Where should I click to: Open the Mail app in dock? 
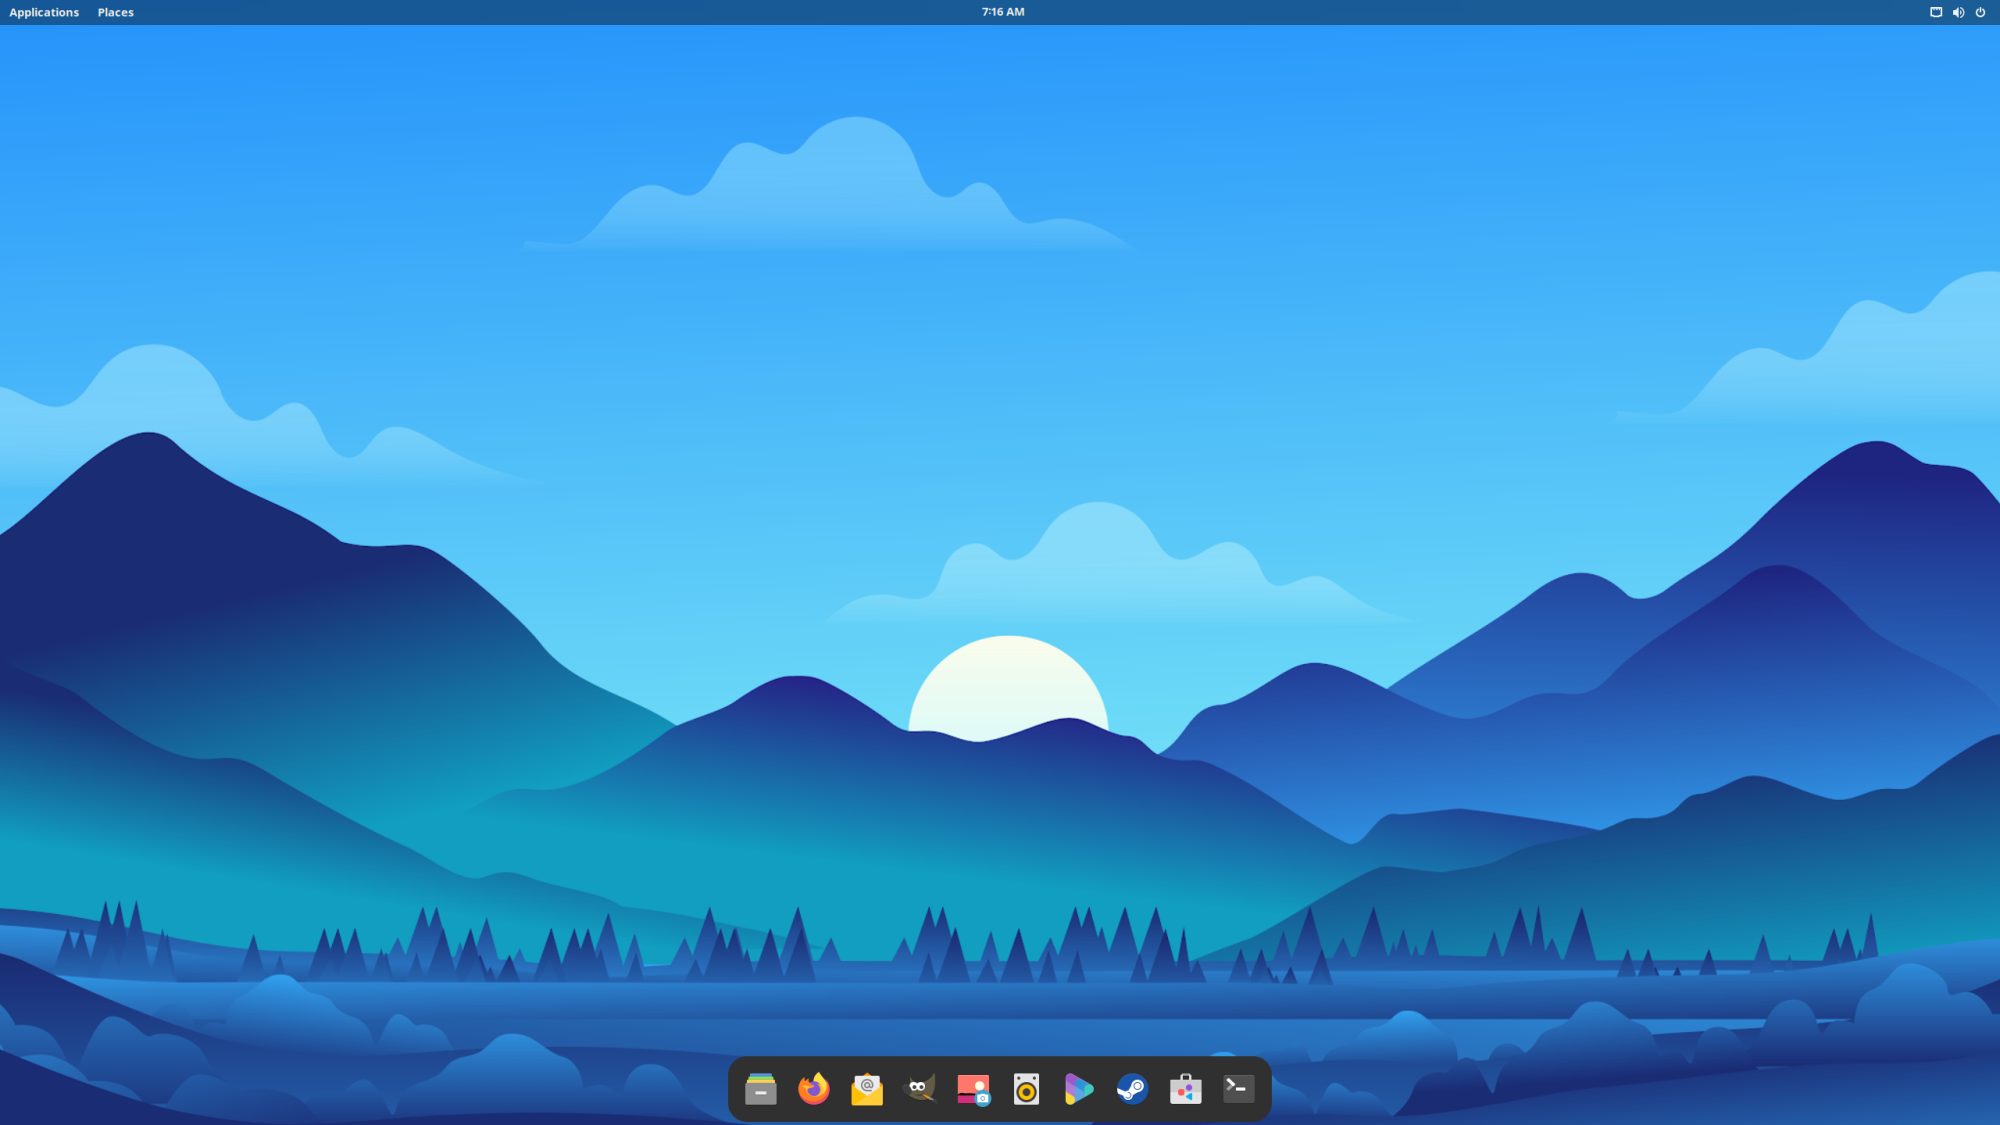pyautogui.click(x=867, y=1089)
